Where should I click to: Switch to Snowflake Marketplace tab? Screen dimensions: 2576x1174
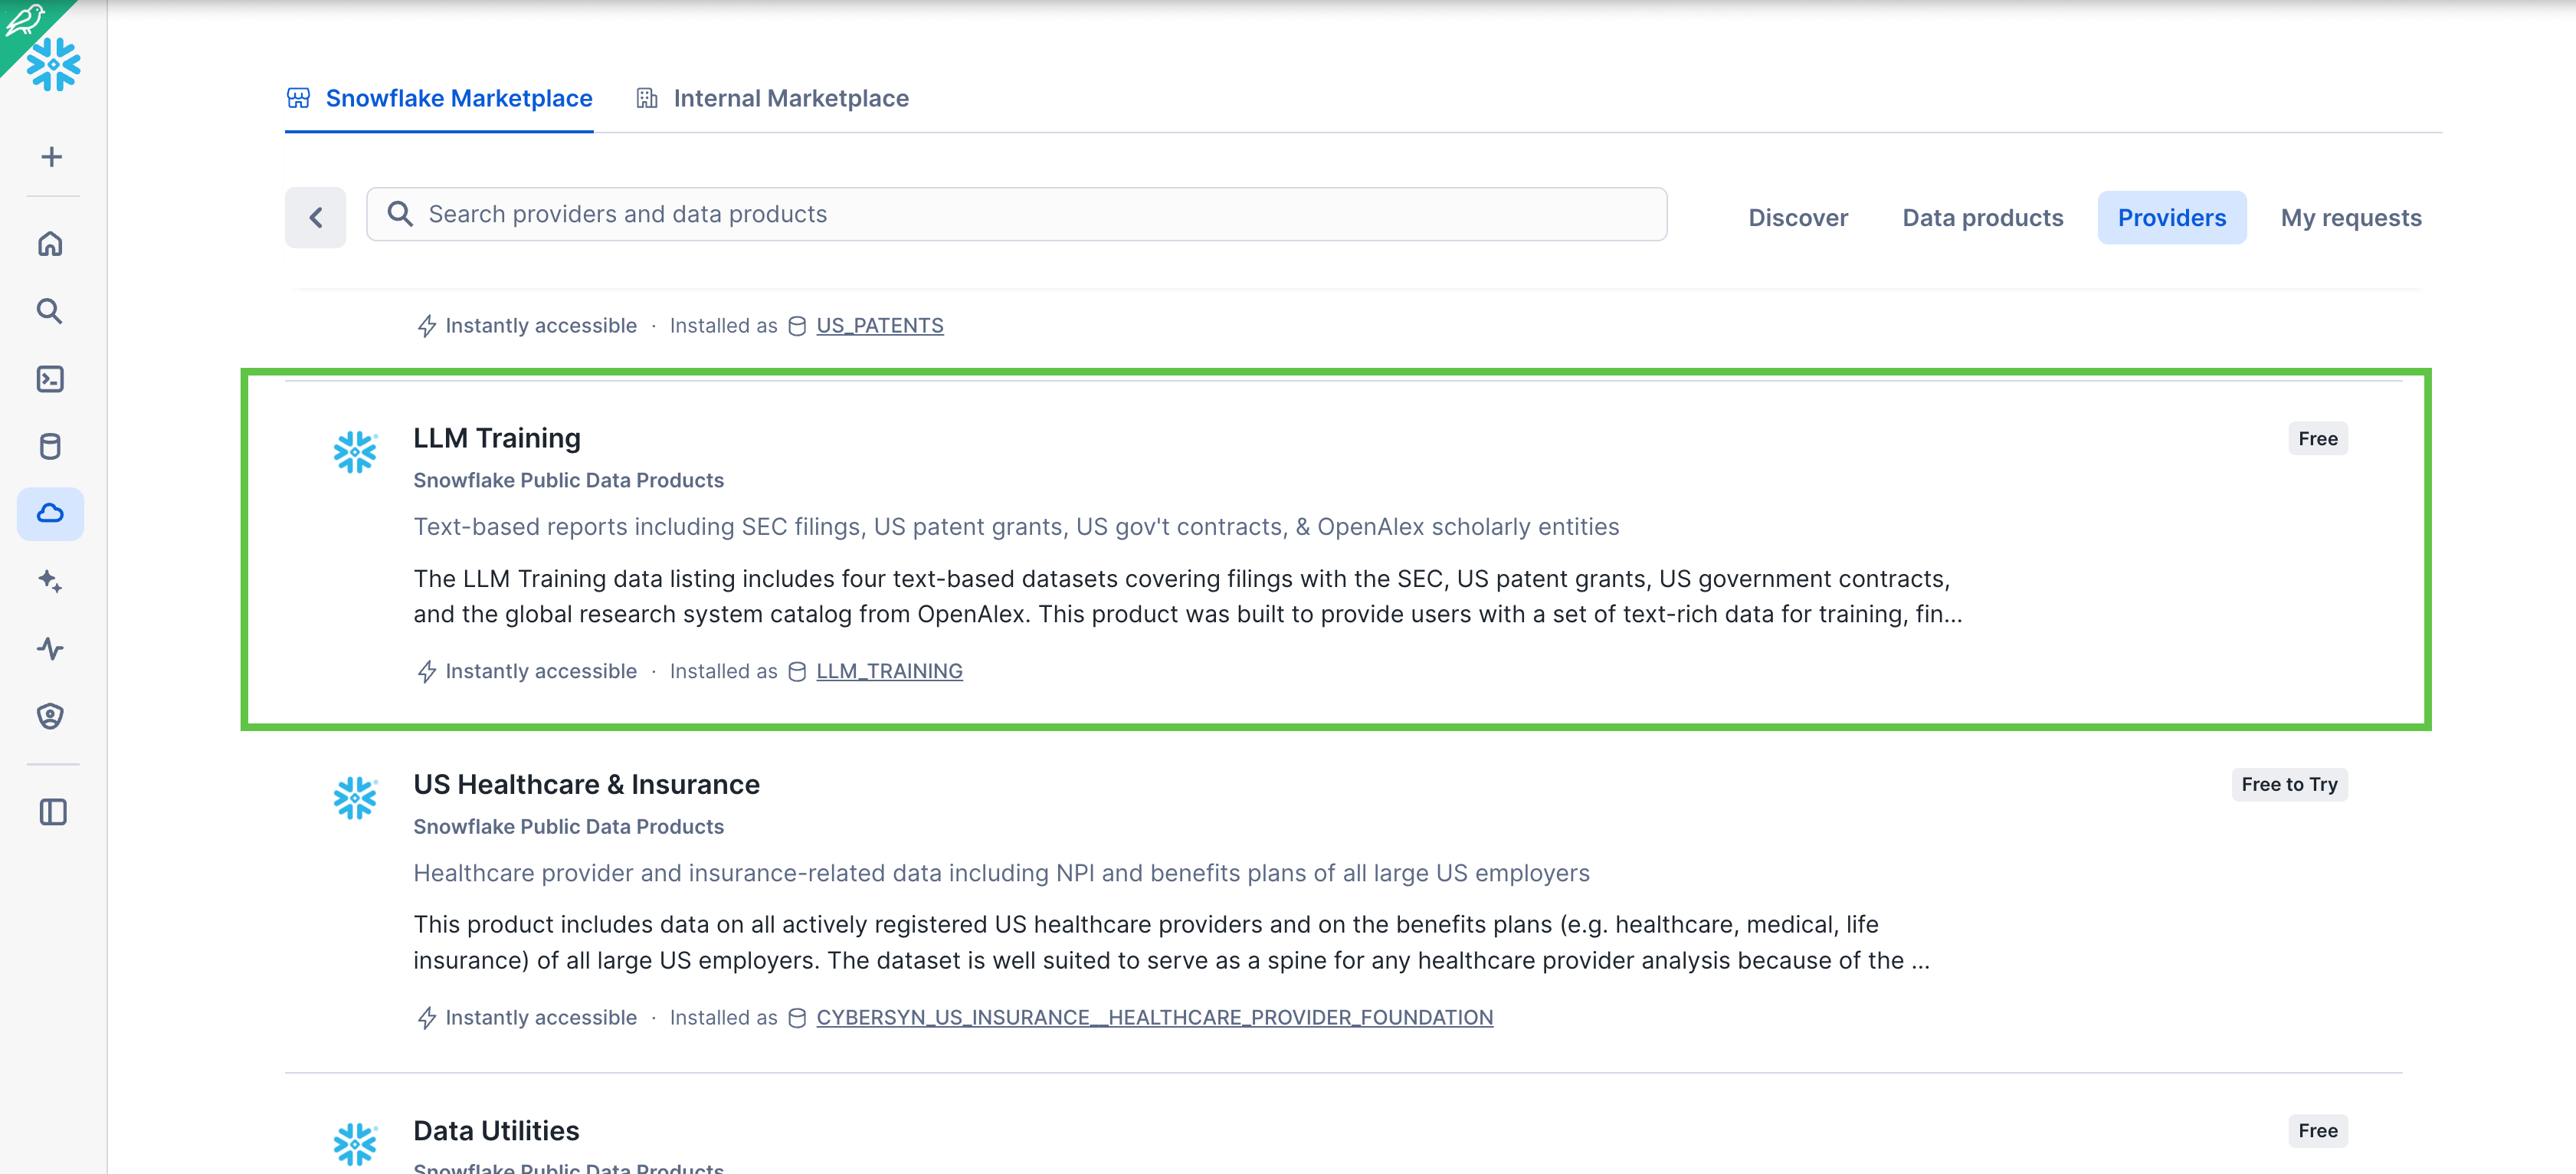point(439,98)
